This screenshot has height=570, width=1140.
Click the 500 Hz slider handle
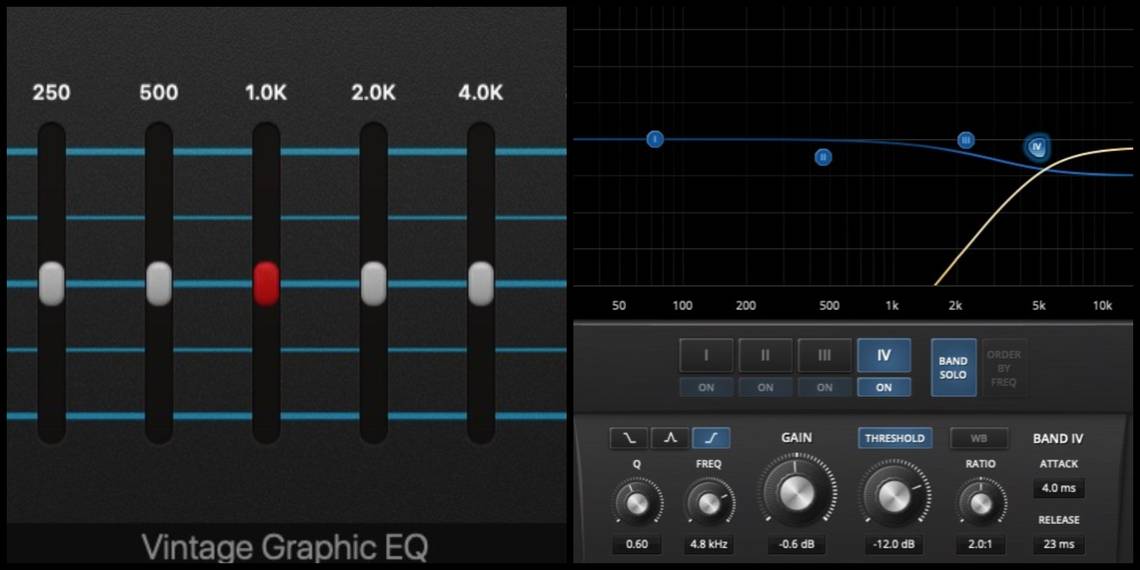pos(158,284)
